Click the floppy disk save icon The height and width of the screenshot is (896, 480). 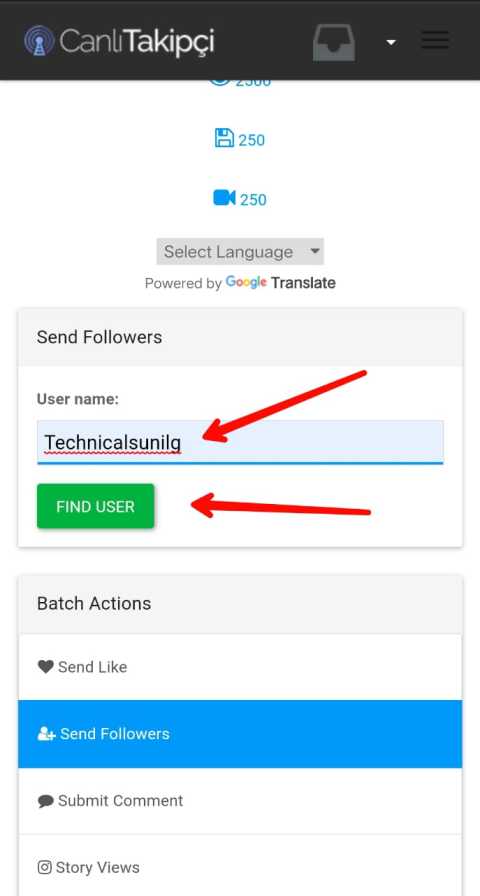[225, 138]
